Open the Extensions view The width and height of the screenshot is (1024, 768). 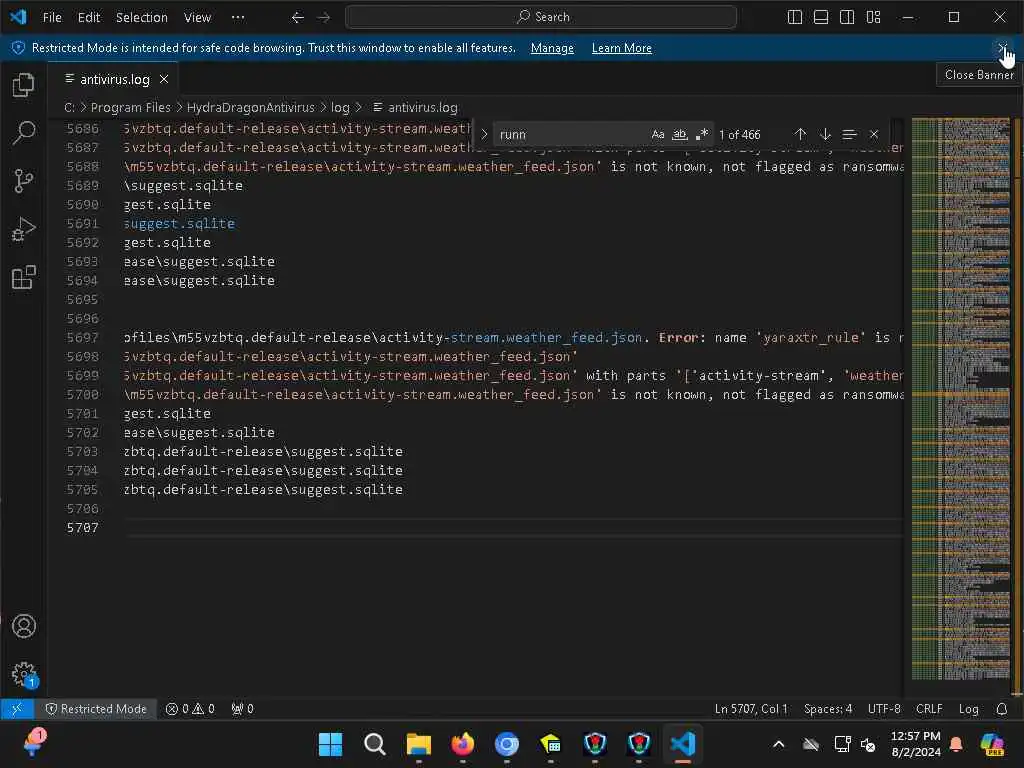click(24, 277)
